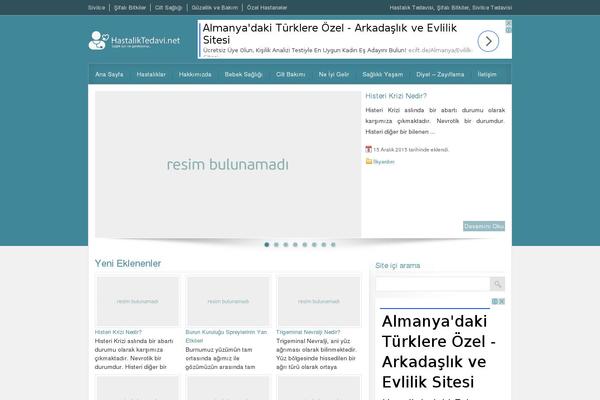
Task: Click the search magnifier icon button
Action: (497, 284)
